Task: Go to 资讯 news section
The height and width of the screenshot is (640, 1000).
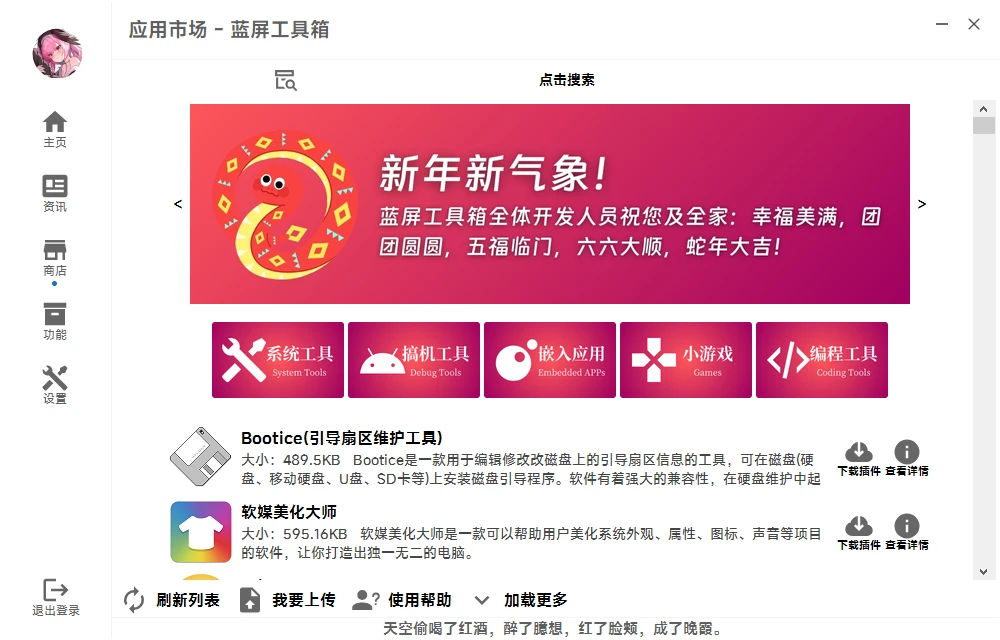Action: pyautogui.click(x=55, y=193)
